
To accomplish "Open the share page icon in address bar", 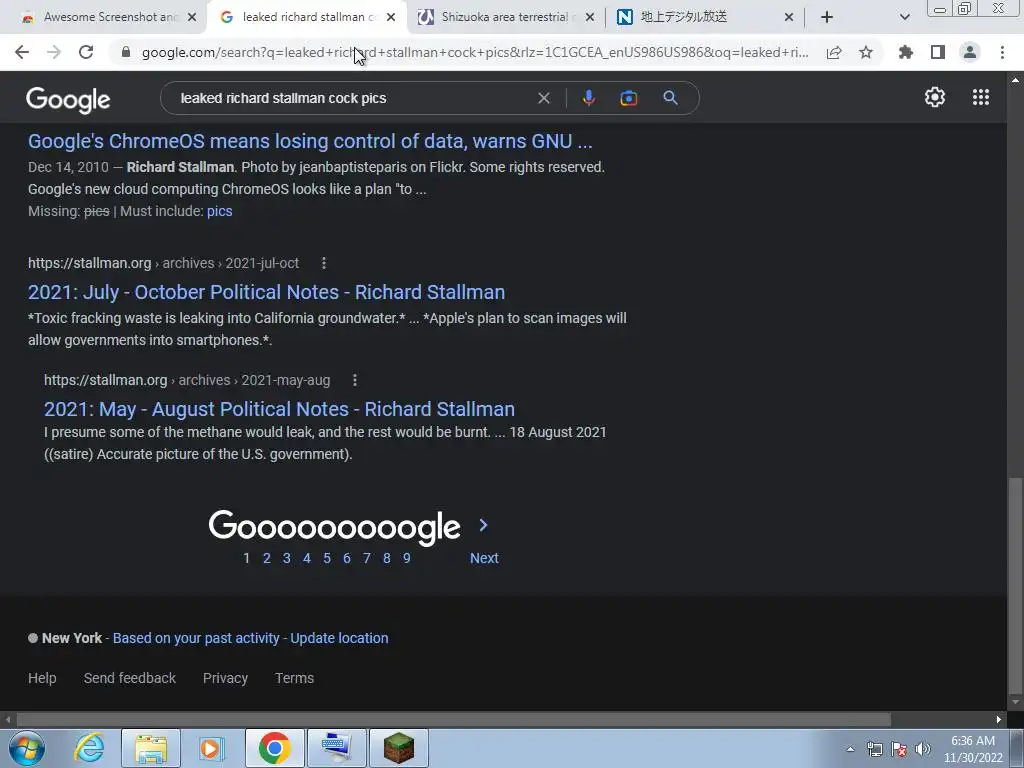I will tap(834, 52).
